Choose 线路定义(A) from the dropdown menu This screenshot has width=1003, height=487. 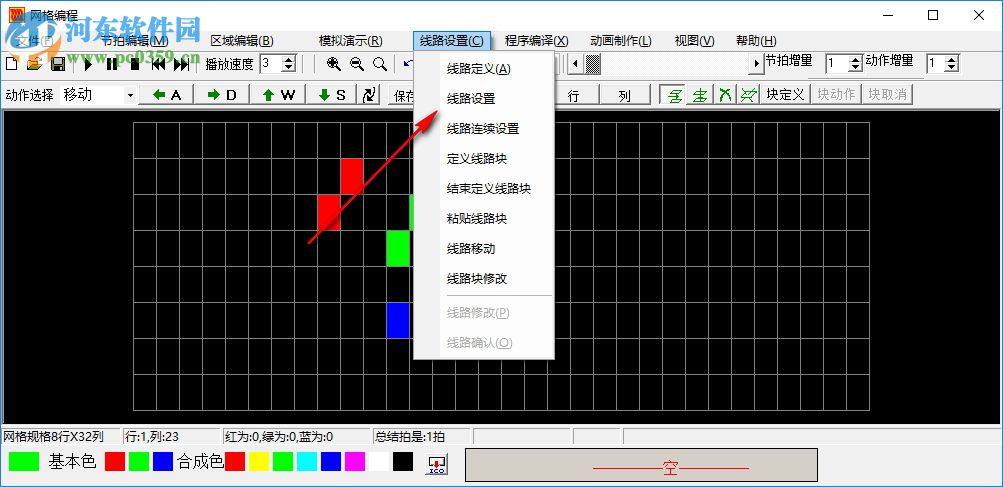[x=484, y=69]
